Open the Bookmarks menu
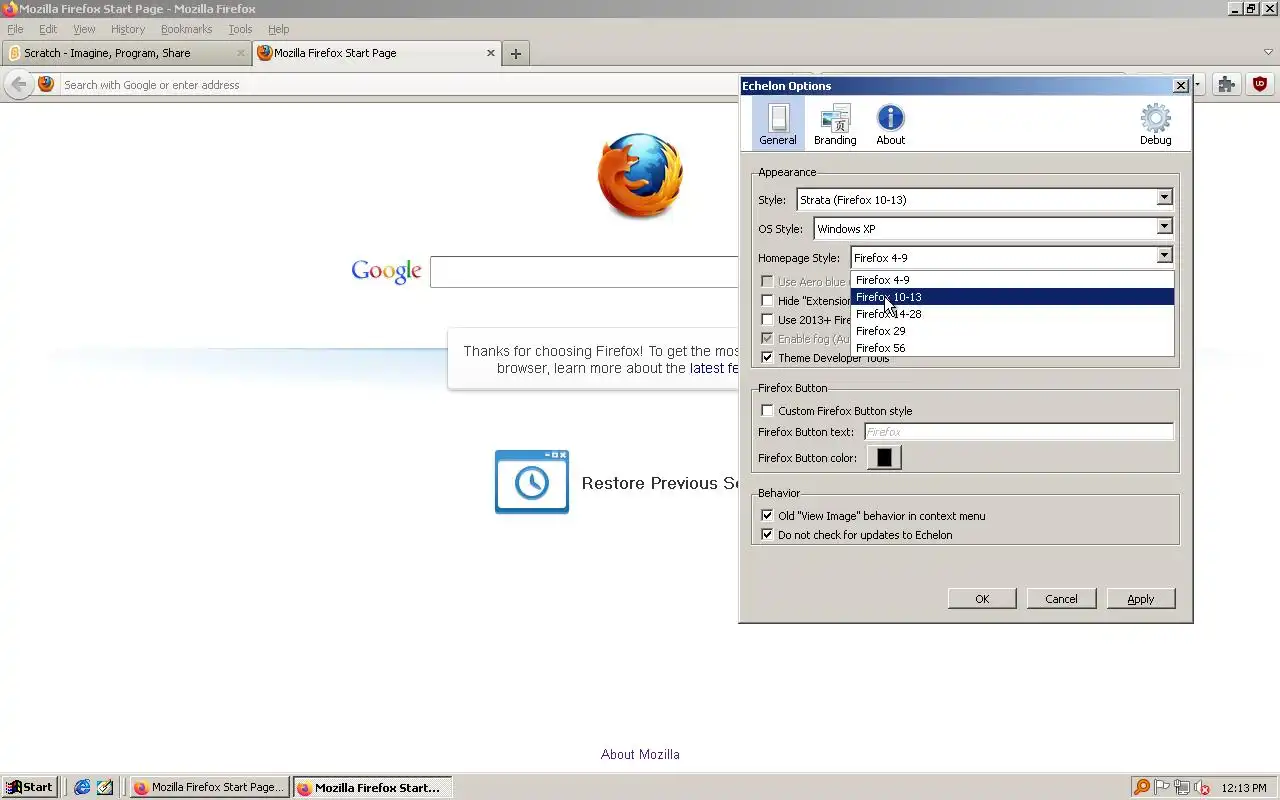Viewport: 1280px width, 800px height. coord(187,29)
